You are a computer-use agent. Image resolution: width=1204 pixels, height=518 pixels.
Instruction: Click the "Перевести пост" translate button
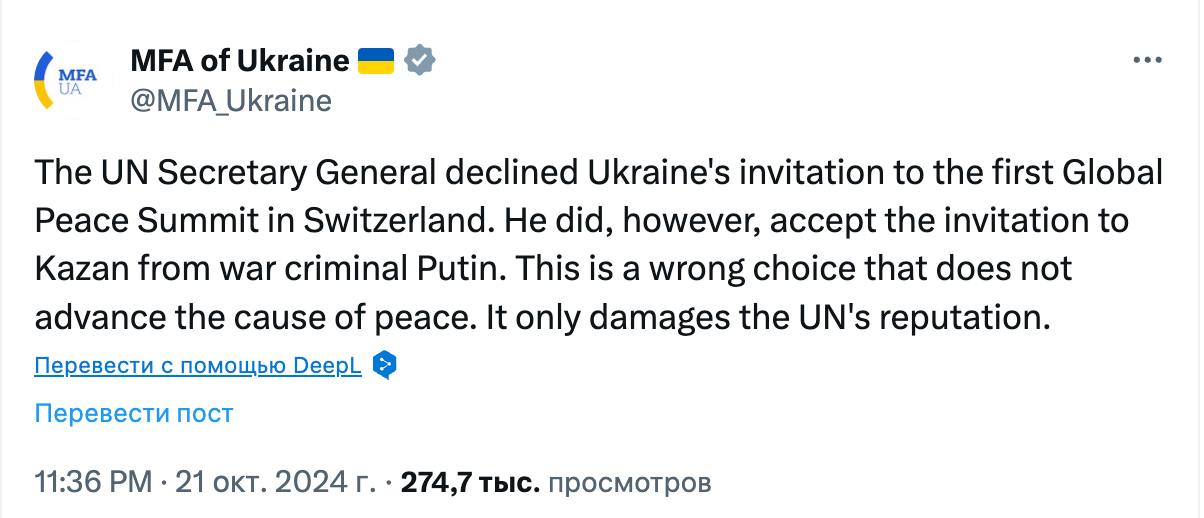(134, 413)
